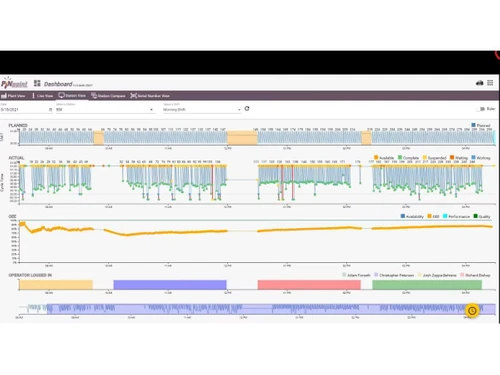The height and width of the screenshot is (375, 500).
Task: Toggle Adam Forseth in operator legend
Action: point(356,275)
